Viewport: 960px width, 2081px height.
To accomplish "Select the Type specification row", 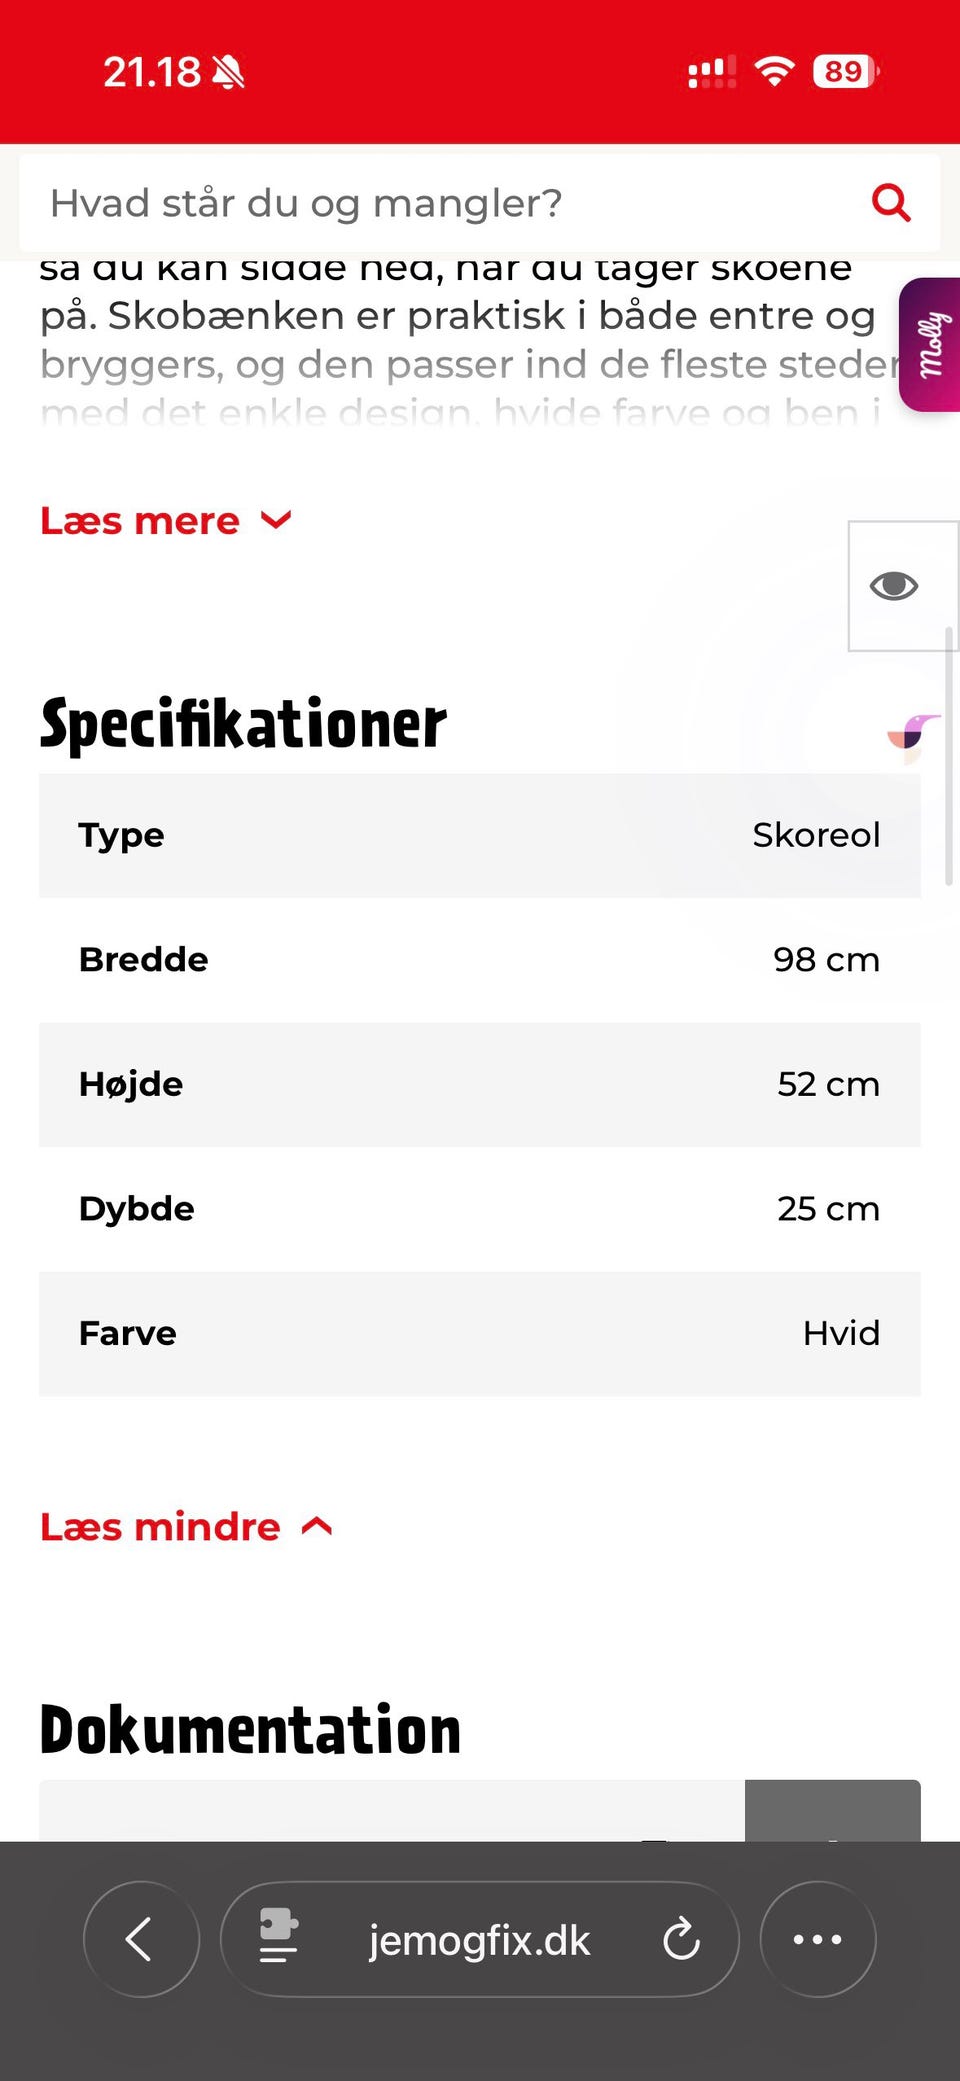I will point(479,835).
